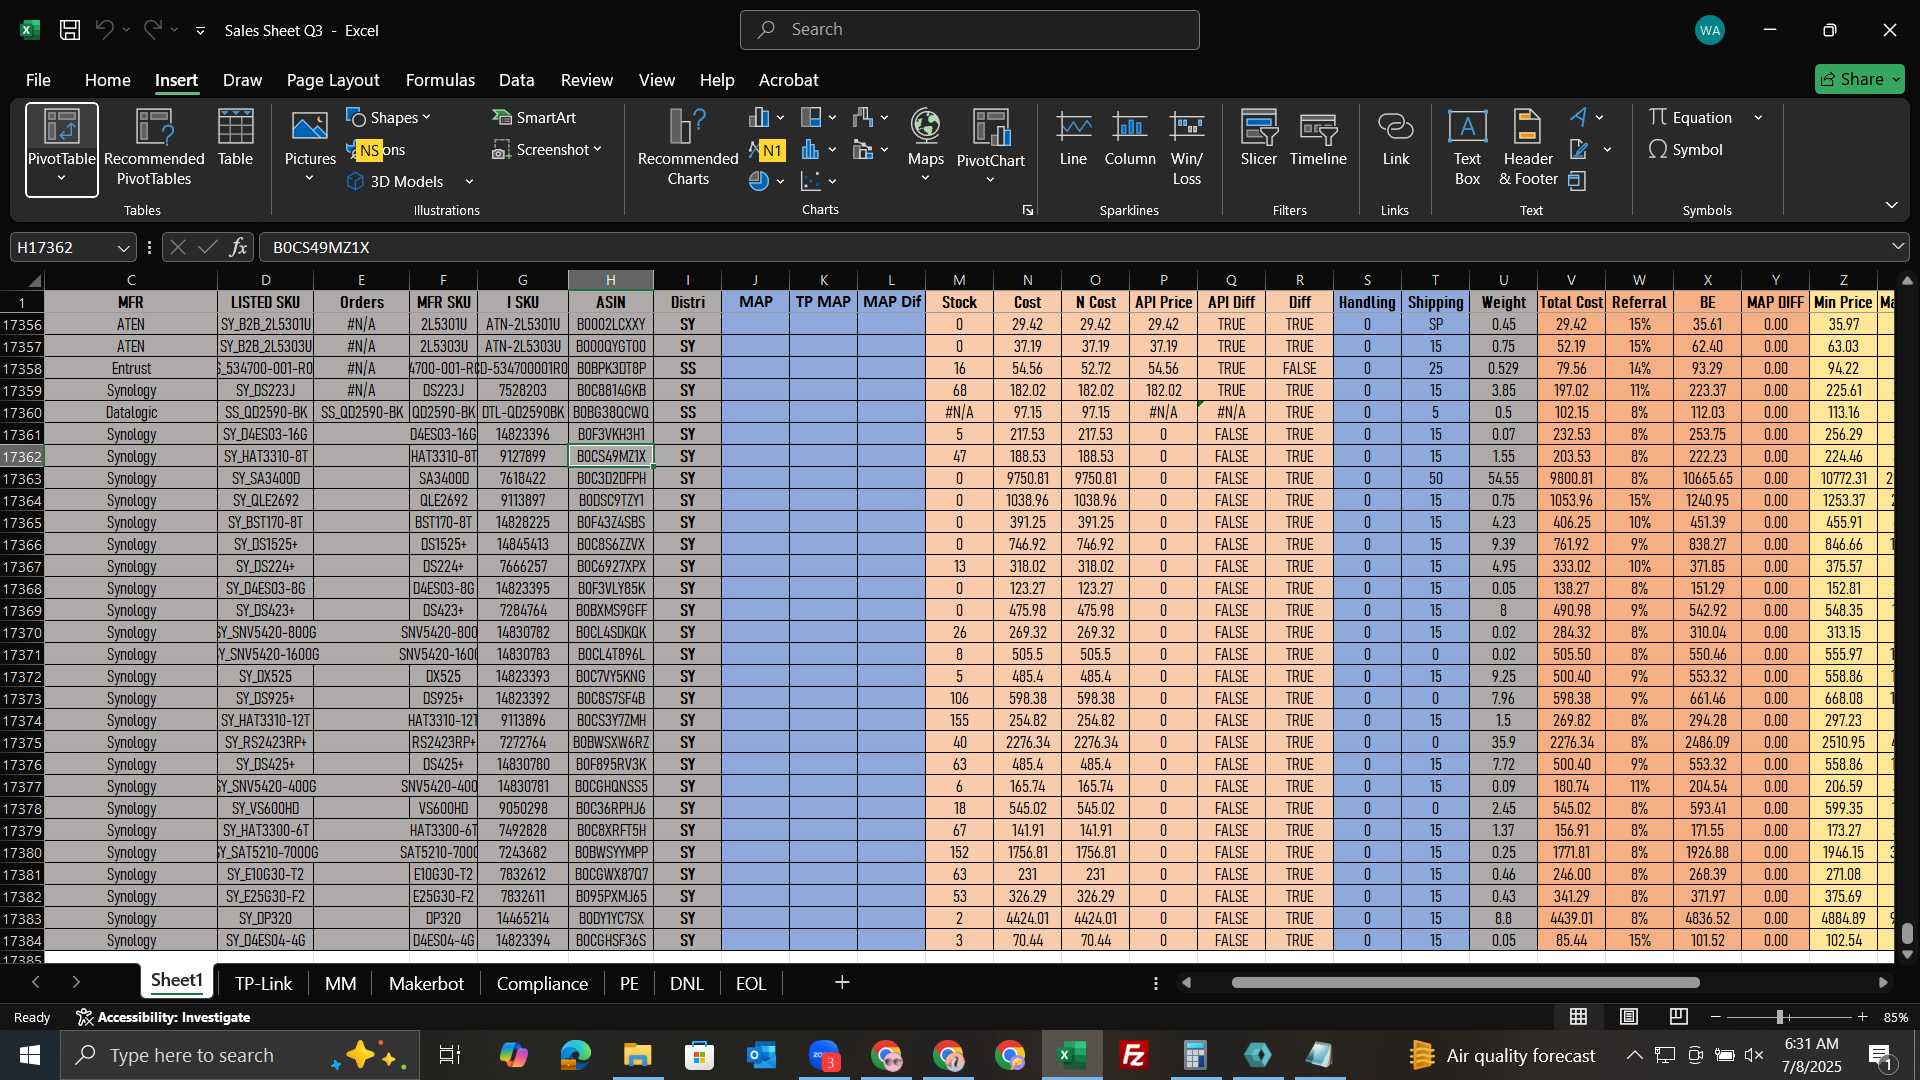Save the workbook with the disk icon

pos(70,30)
